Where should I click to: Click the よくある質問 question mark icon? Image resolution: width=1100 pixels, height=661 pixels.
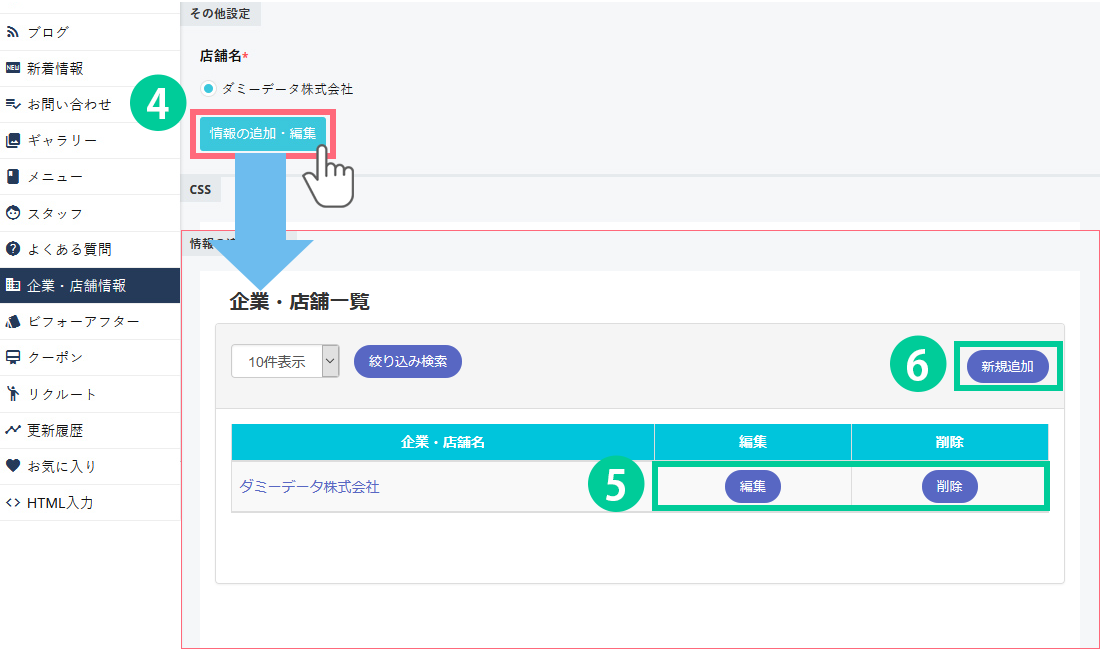[x=13, y=249]
